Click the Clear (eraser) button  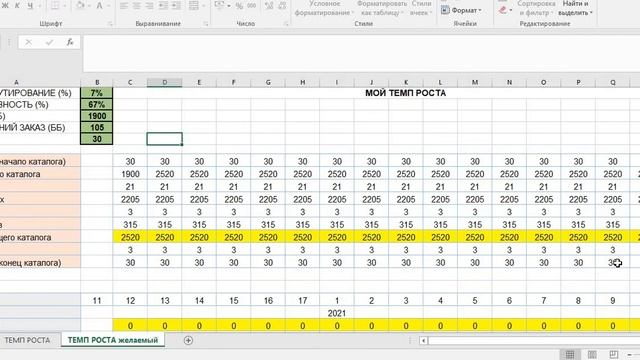click(503, 10)
